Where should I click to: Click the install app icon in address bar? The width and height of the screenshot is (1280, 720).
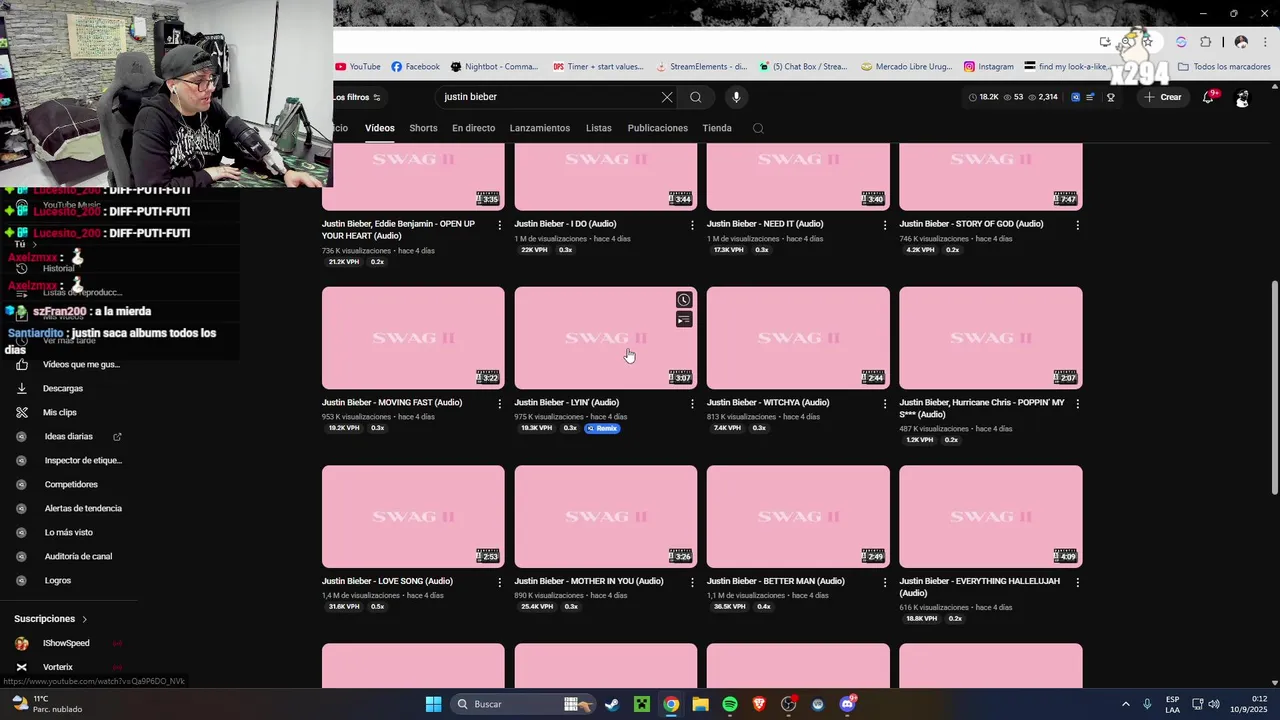(x=1105, y=42)
